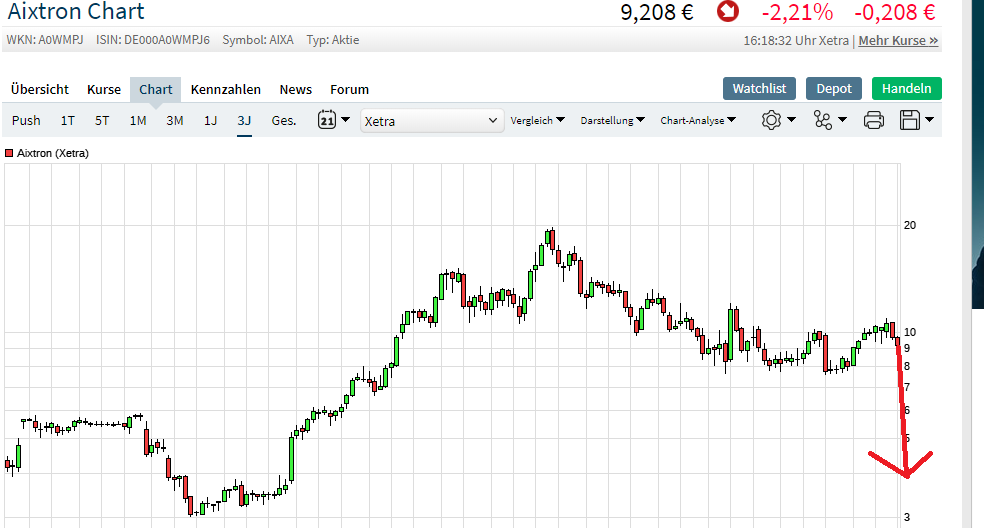Select the 3J time range
Image resolution: width=984 pixels, height=528 pixels.
pyautogui.click(x=244, y=120)
